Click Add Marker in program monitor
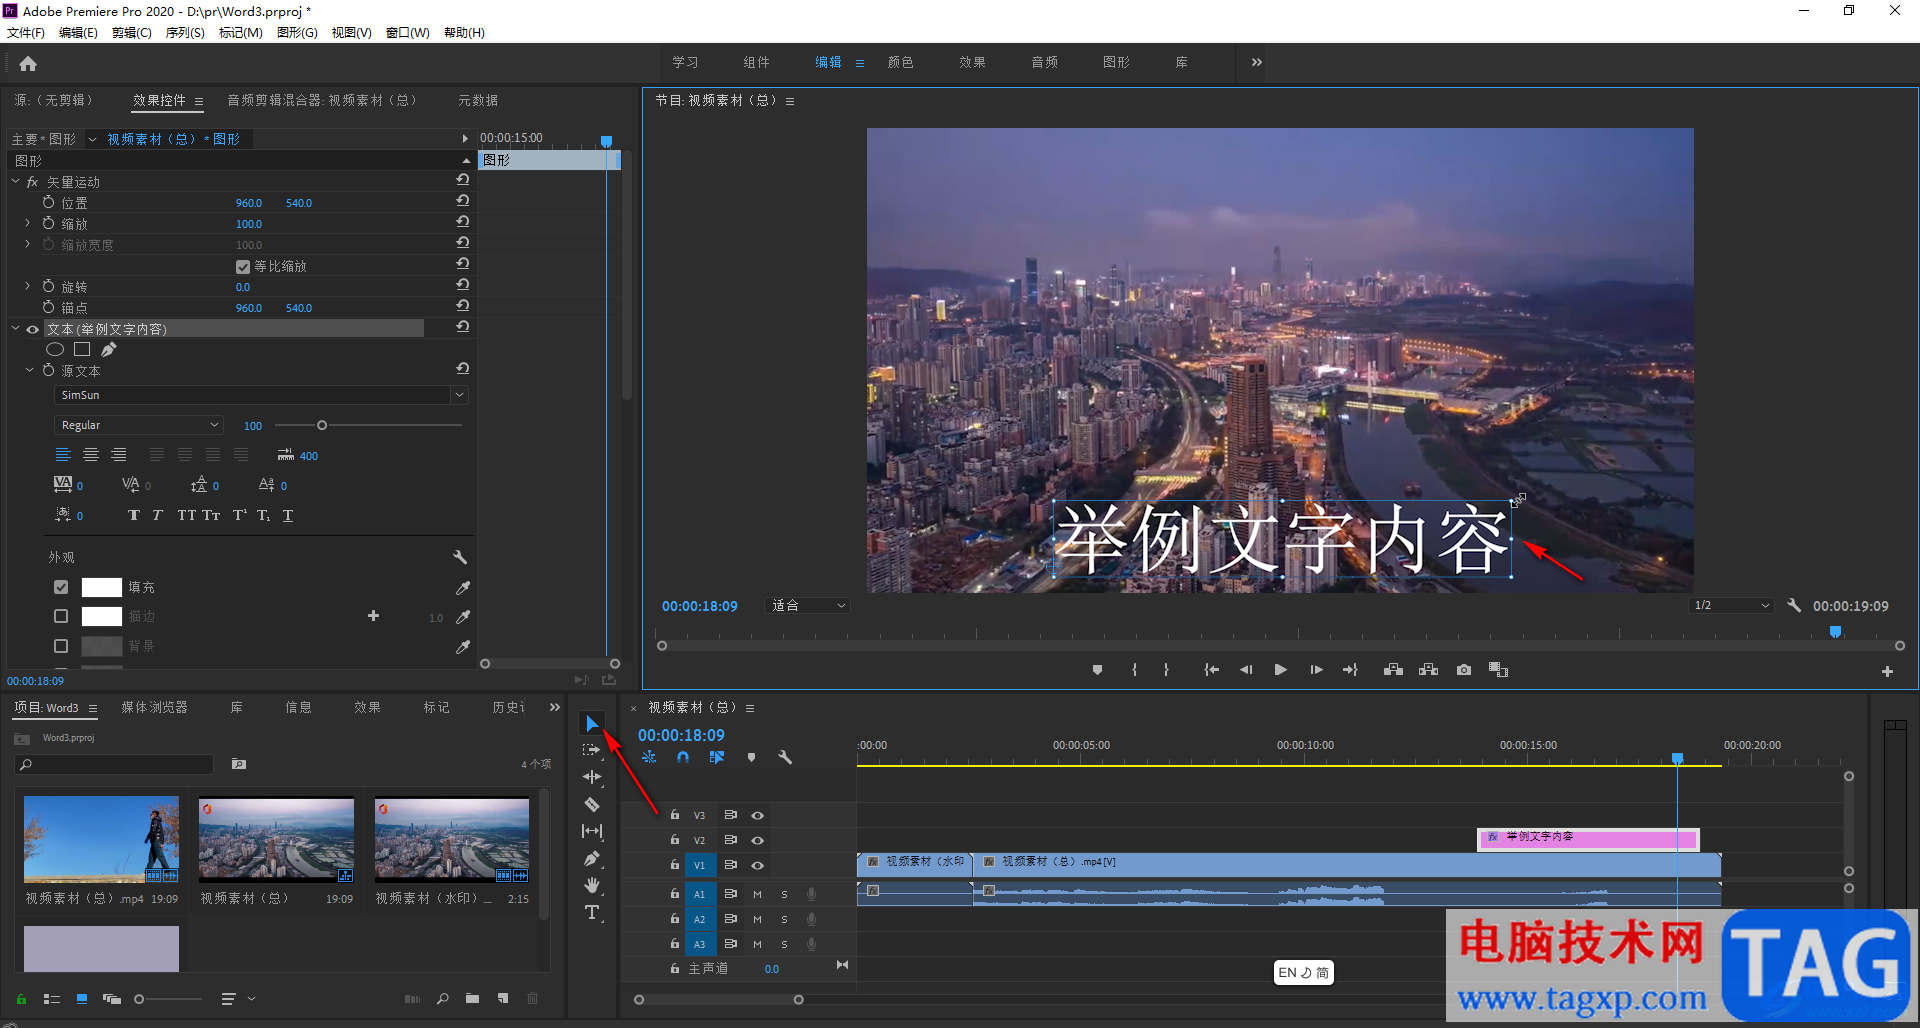1920x1028 pixels. pos(1097,670)
